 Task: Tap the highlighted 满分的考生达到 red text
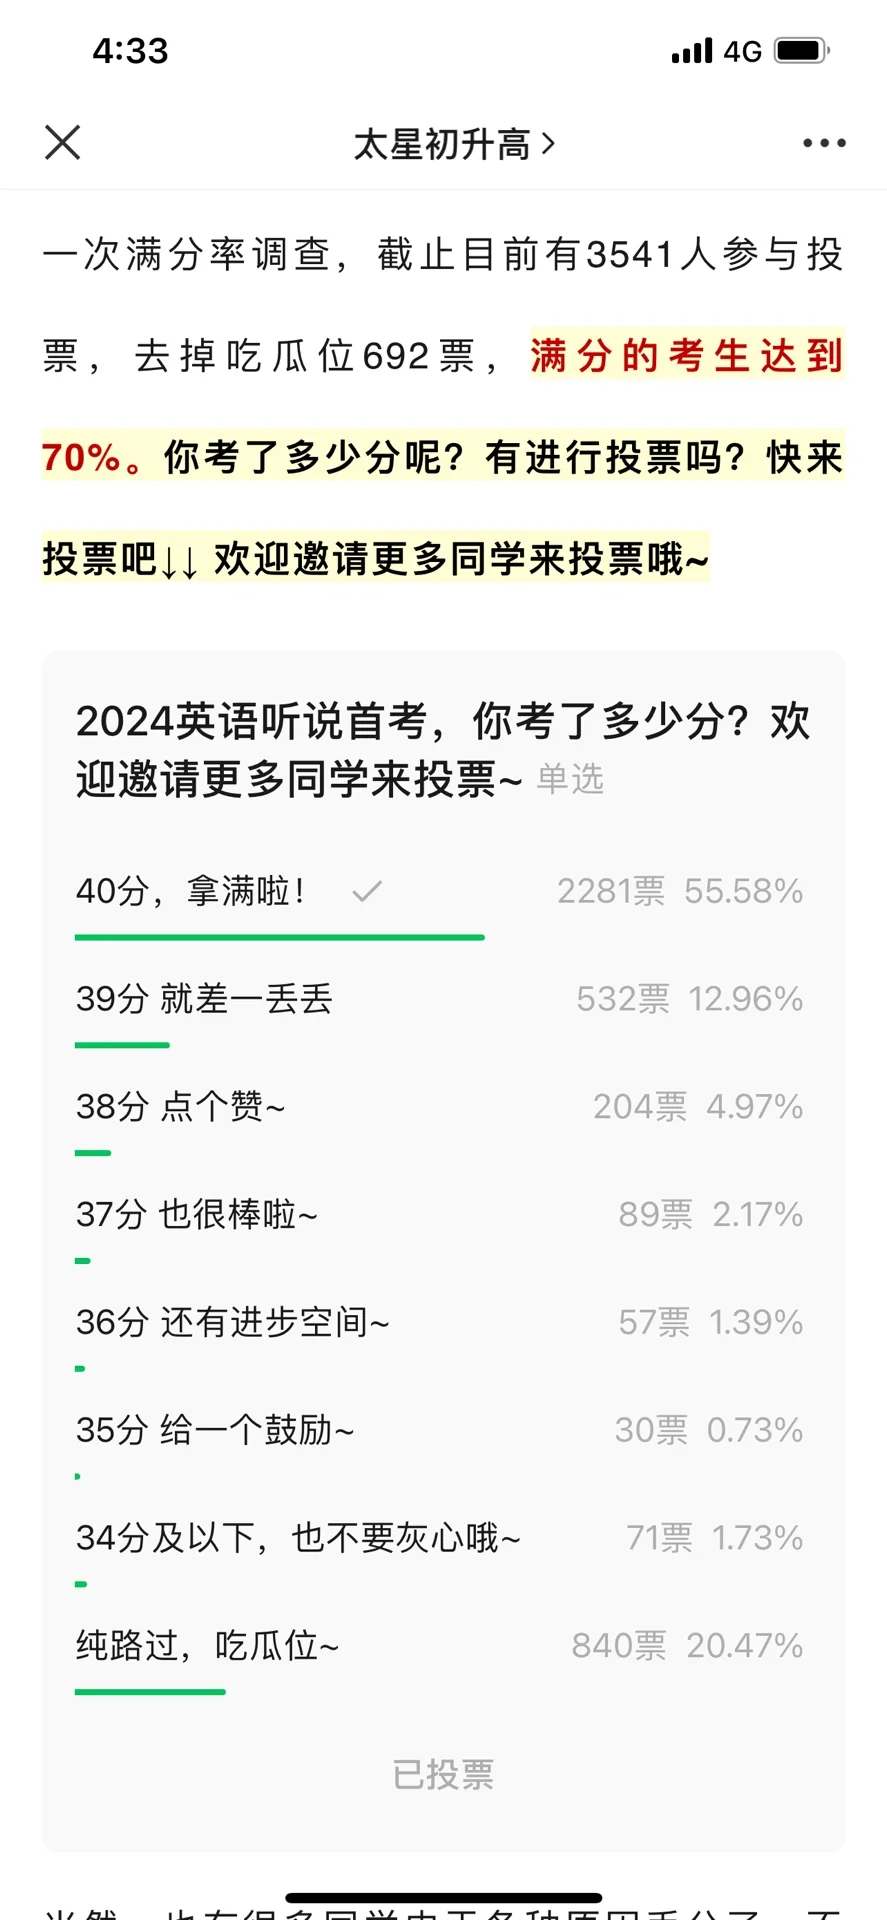687,356
